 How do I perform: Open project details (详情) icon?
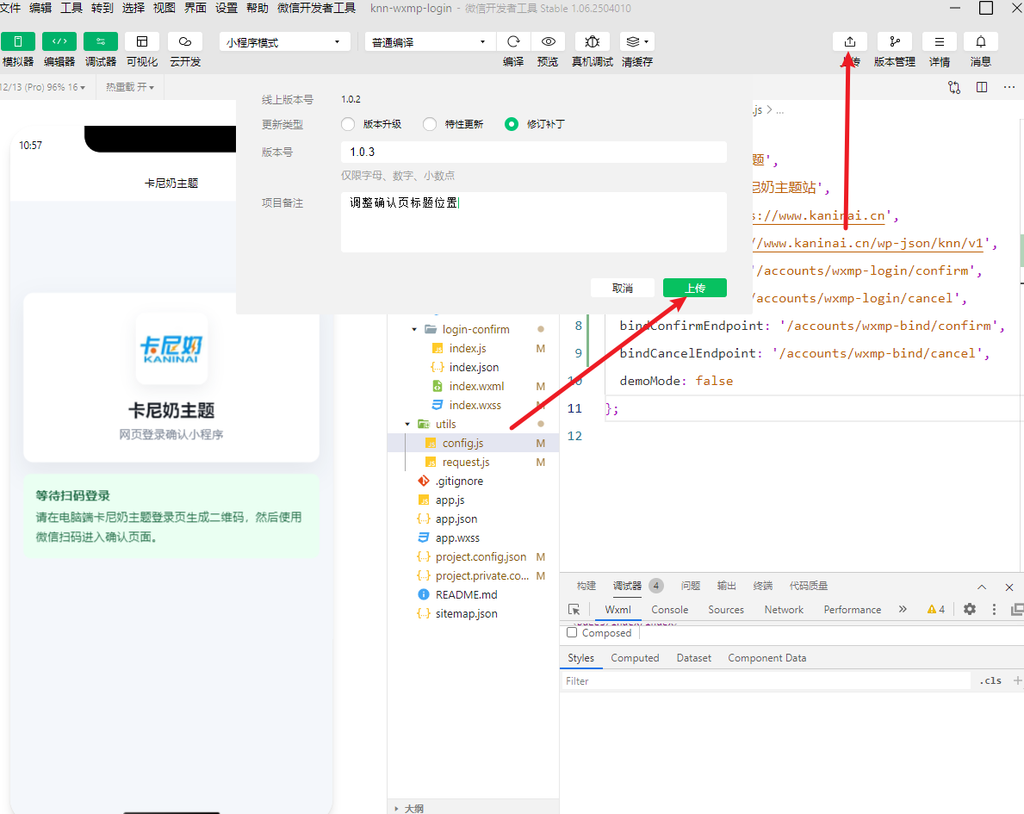coord(939,41)
